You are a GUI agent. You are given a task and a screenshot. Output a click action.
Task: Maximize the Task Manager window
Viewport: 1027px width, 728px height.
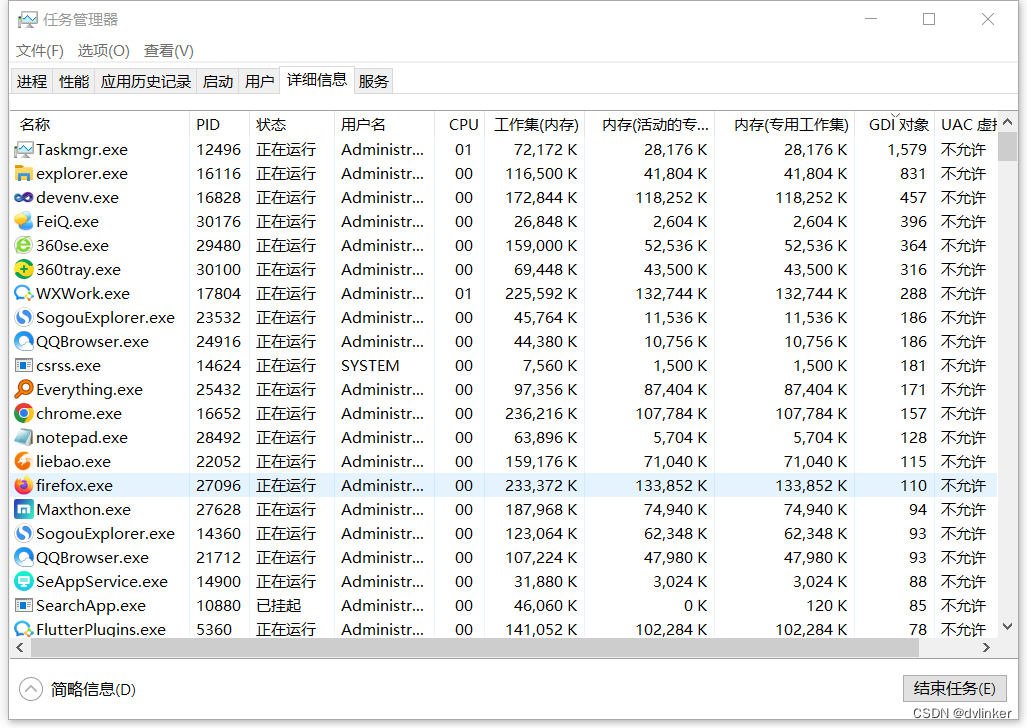[x=929, y=20]
